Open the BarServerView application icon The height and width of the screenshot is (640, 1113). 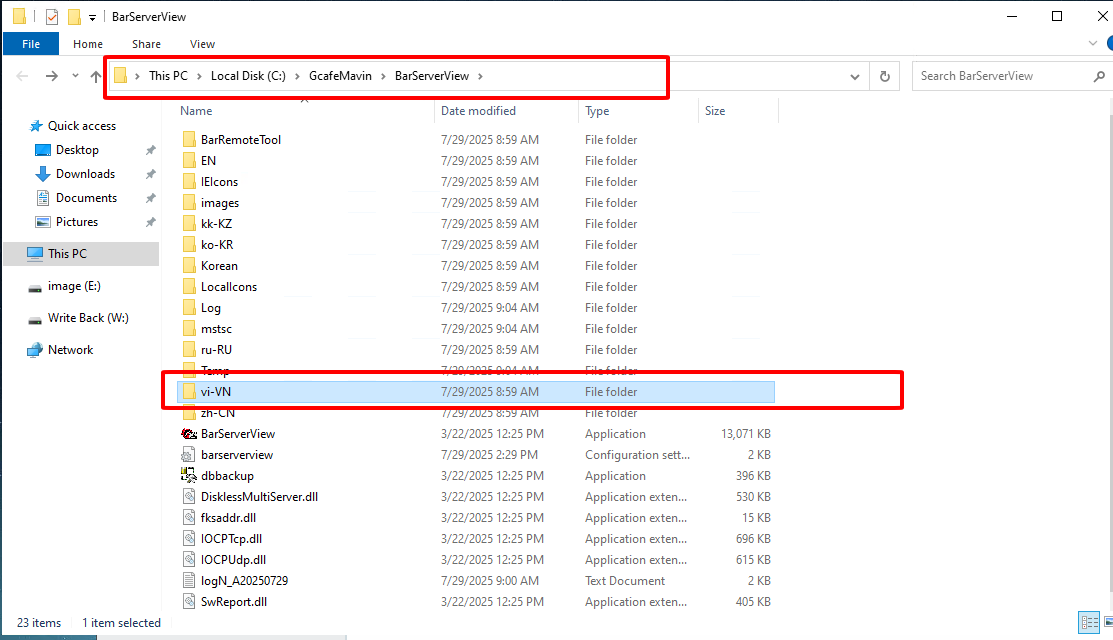(x=189, y=434)
